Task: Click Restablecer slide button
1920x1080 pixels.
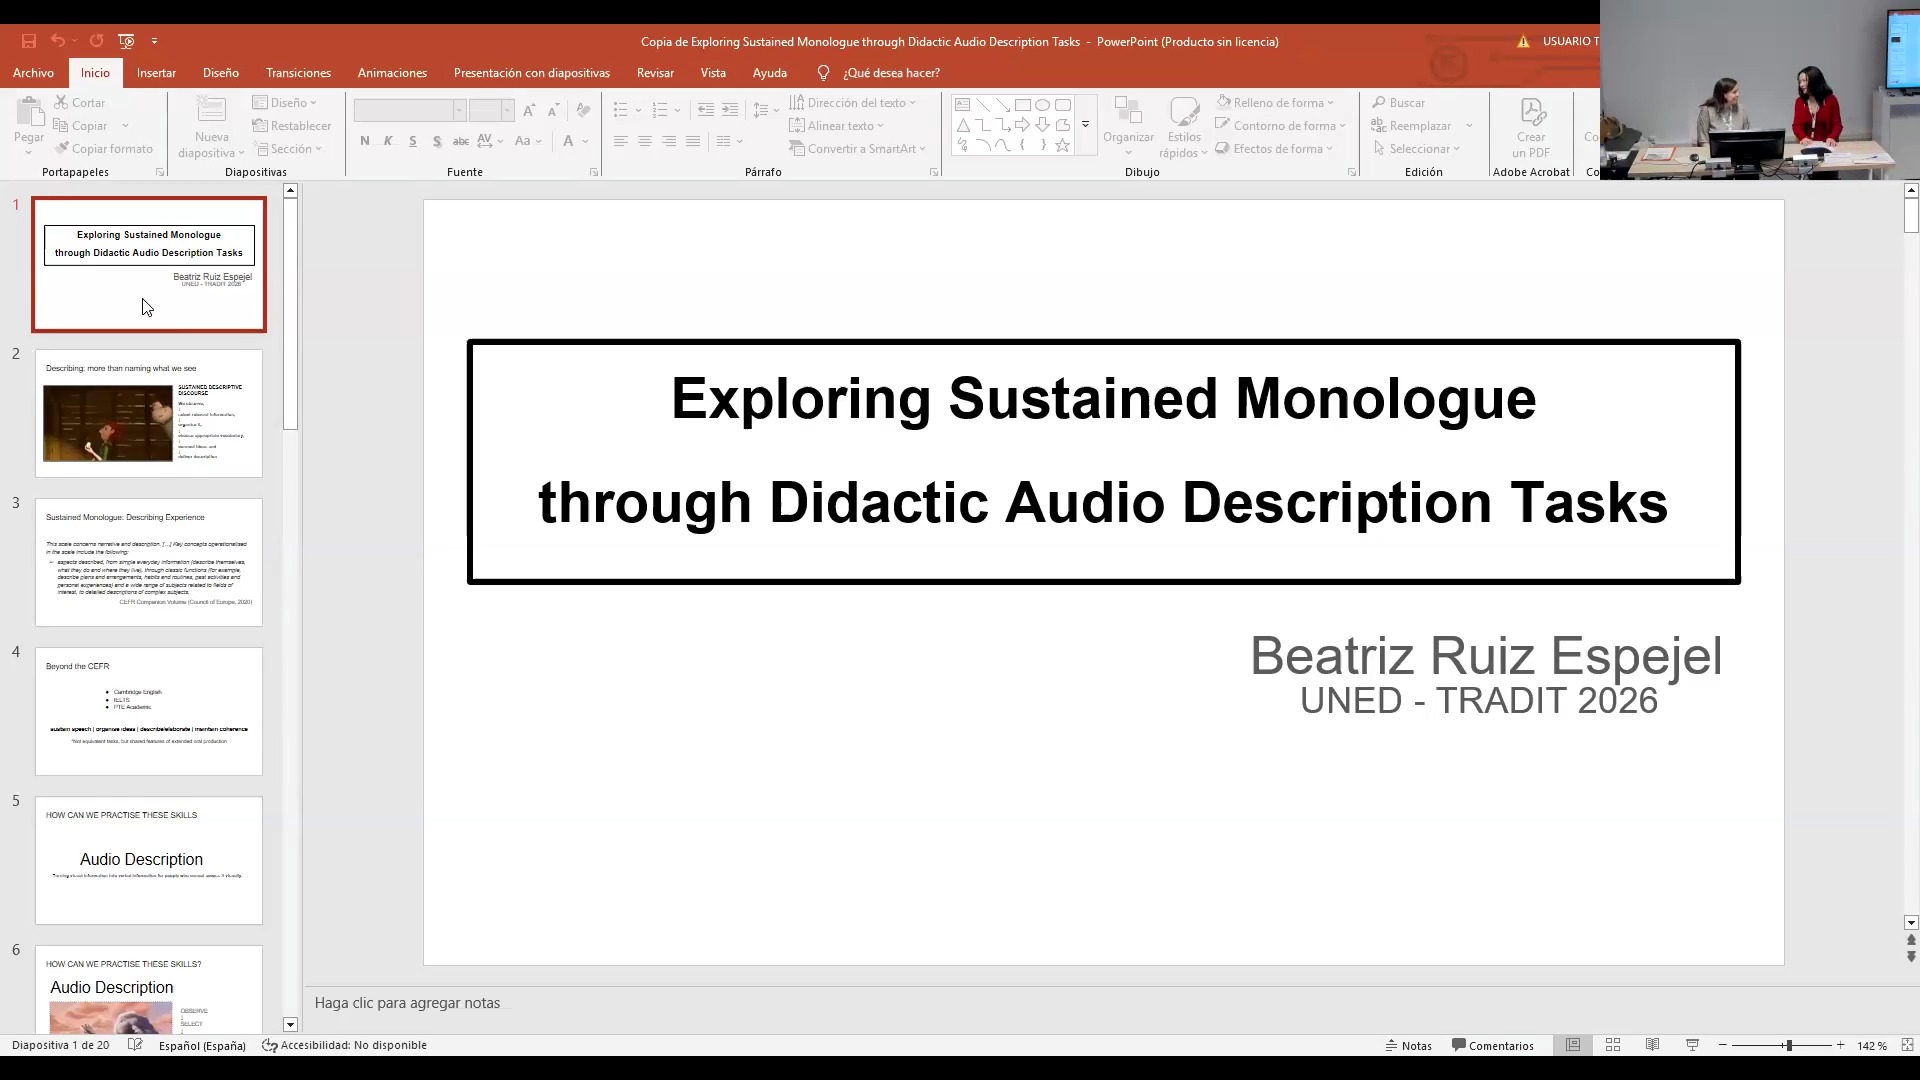Action: pyautogui.click(x=292, y=126)
